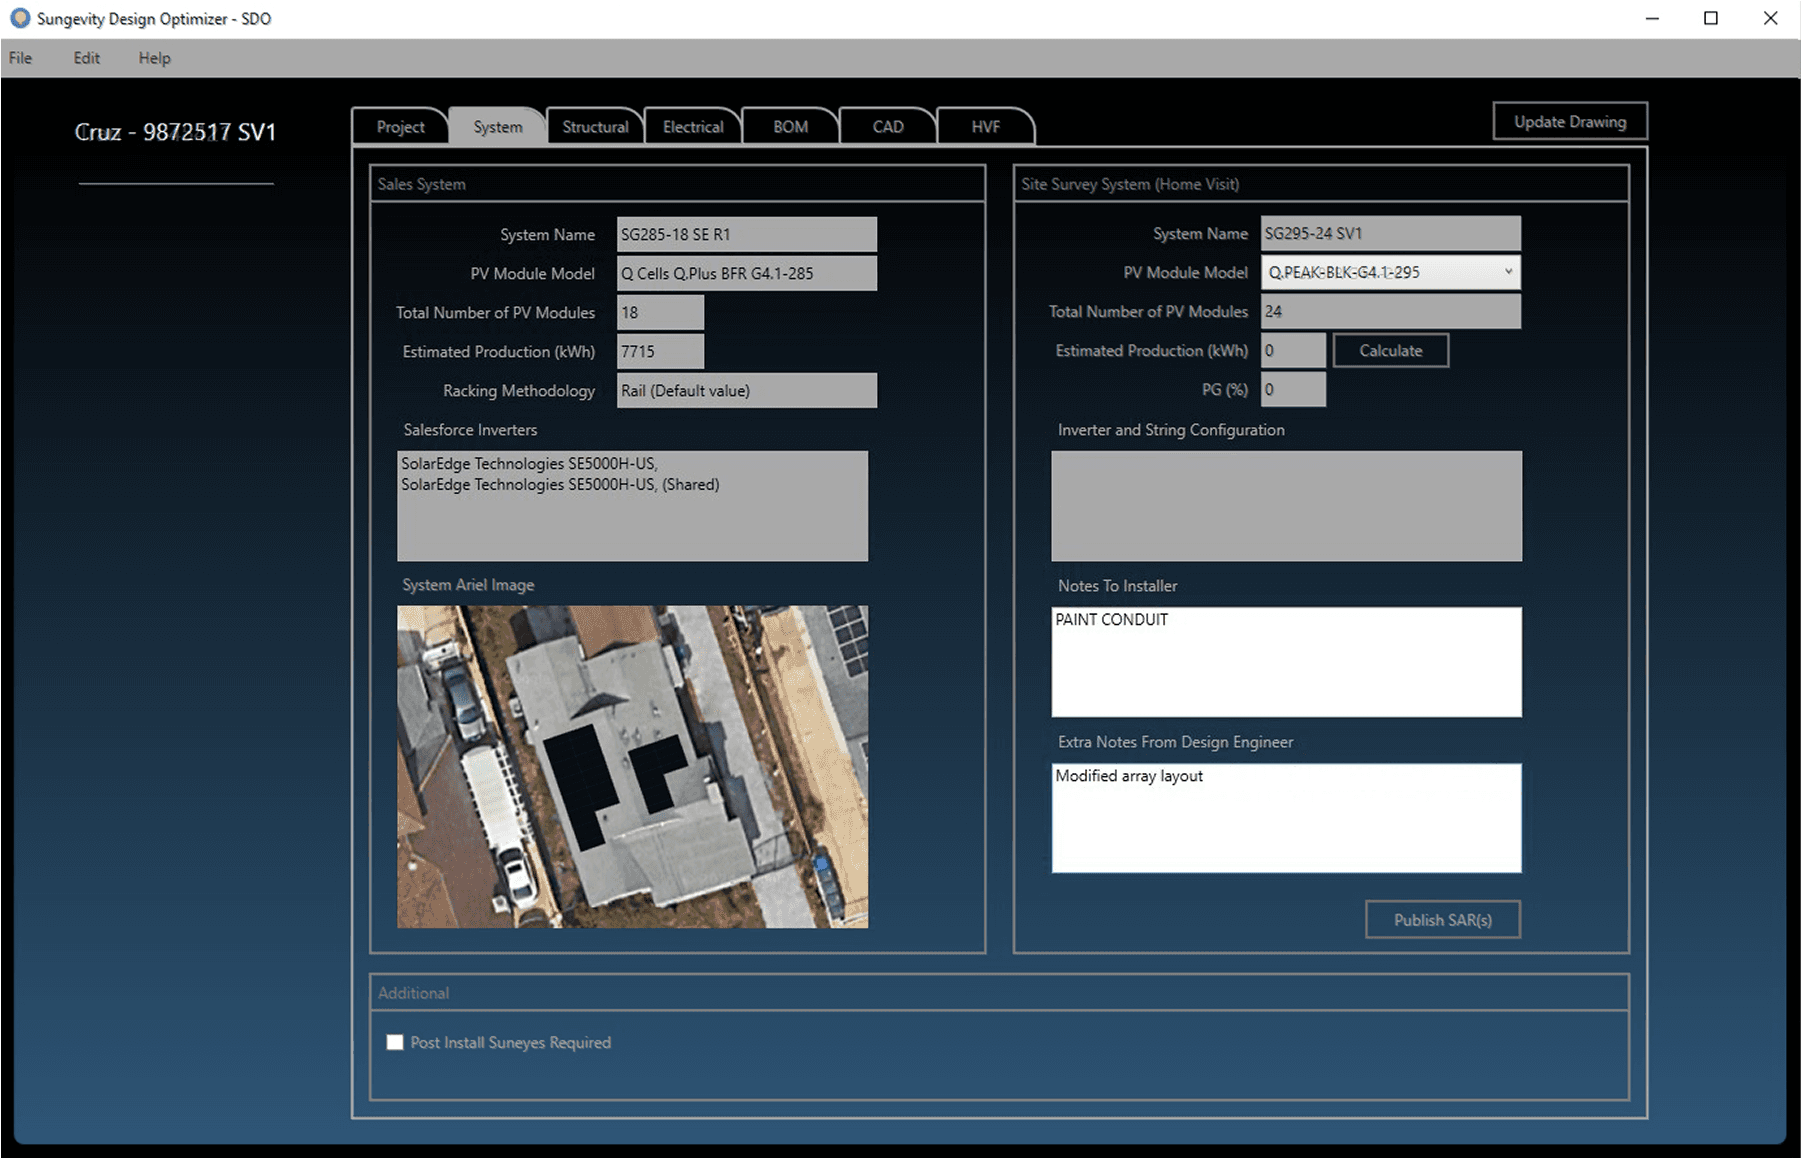Image resolution: width=1801 pixels, height=1158 pixels.
Task: Click Site Survey Estimated Production field
Action: [1293, 350]
